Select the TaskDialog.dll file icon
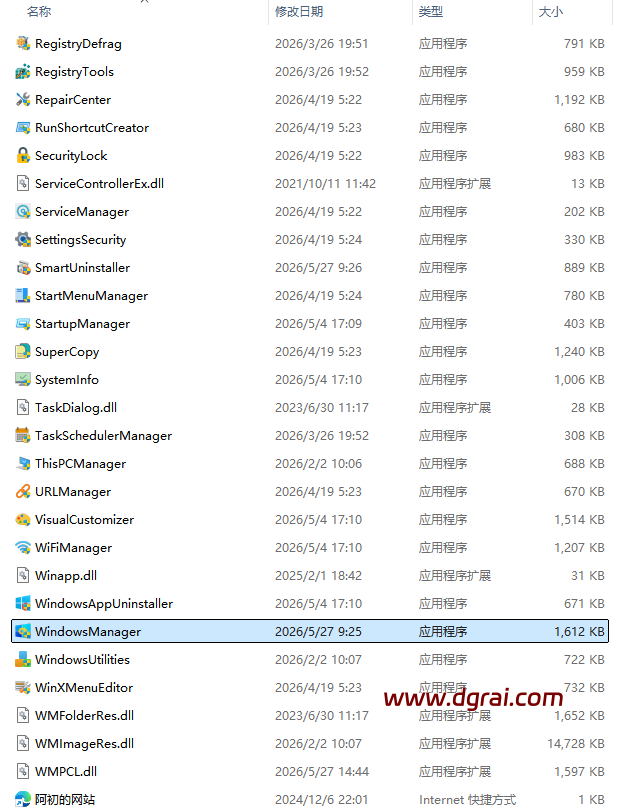The image size is (642, 809). (23, 407)
